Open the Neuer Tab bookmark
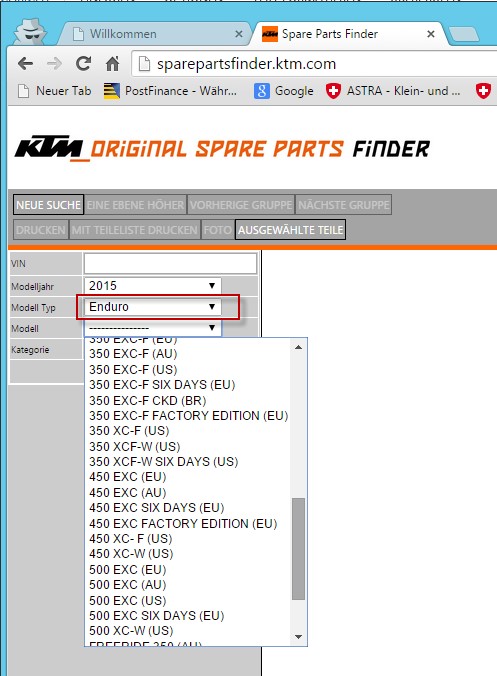Screen dimensions: 497x676 54,91
